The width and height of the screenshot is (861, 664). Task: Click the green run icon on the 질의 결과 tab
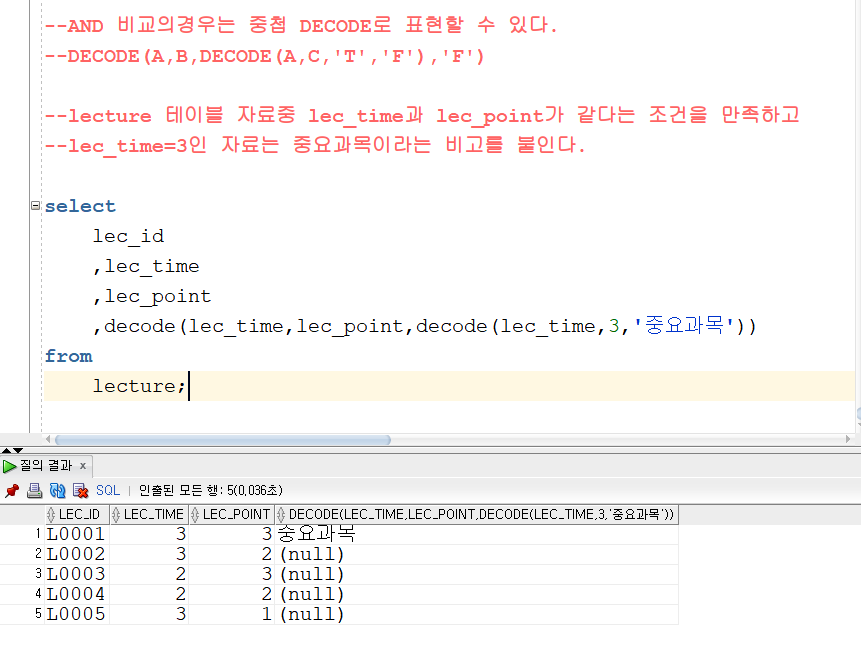point(9,466)
